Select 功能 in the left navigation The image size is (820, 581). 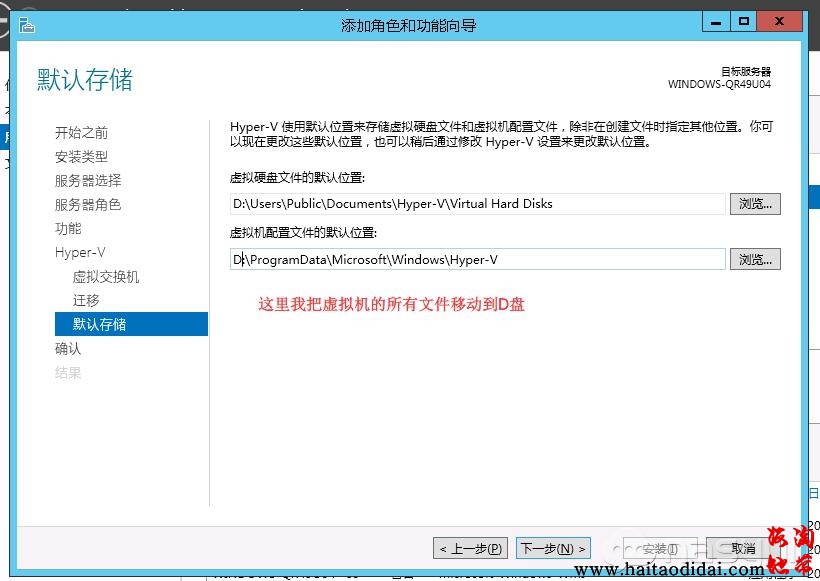[68, 229]
